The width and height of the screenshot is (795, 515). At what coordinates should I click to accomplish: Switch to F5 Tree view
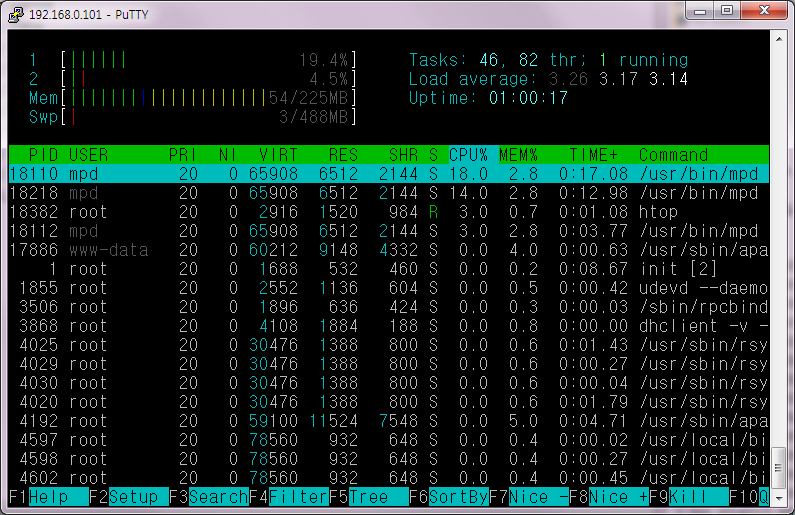coord(367,497)
